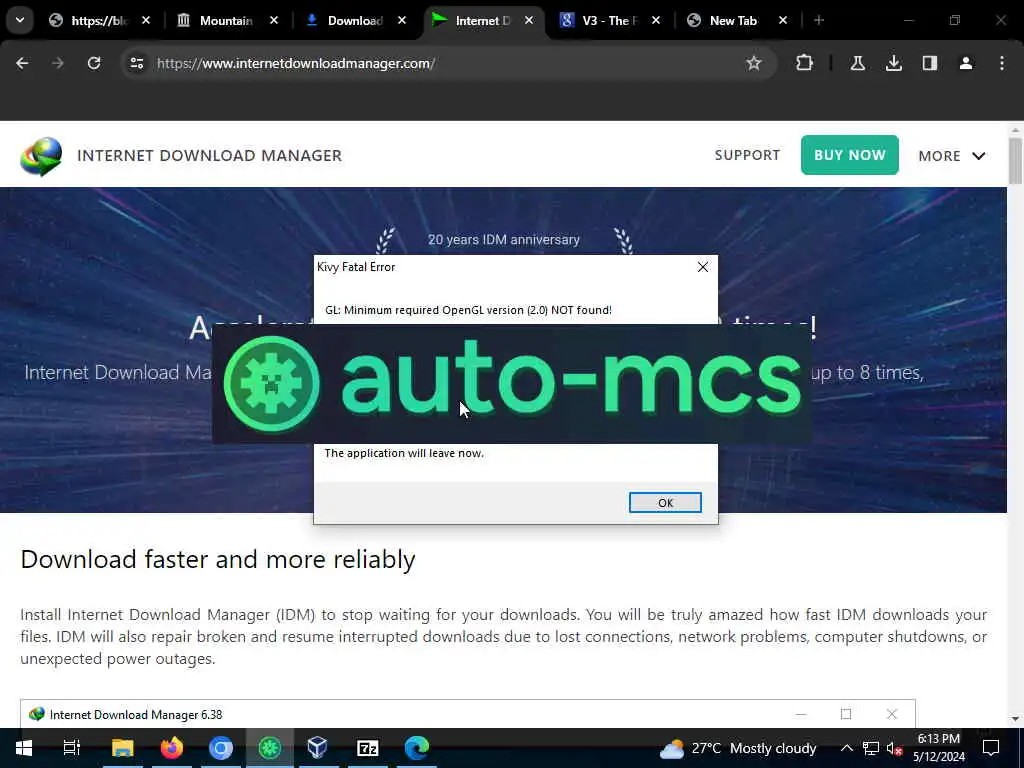Open the INTERNET DOWNLOAD MANAGER home link
The image size is (1024, 768).
click(x=209, y=155)
